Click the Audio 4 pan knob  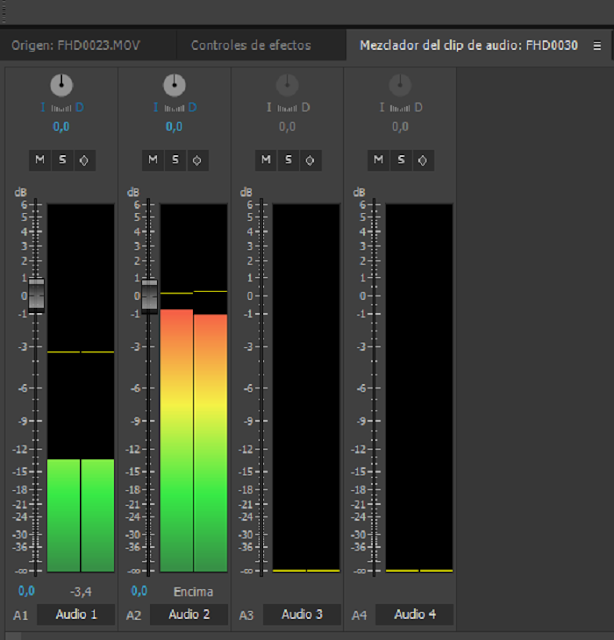coord(400,85)
